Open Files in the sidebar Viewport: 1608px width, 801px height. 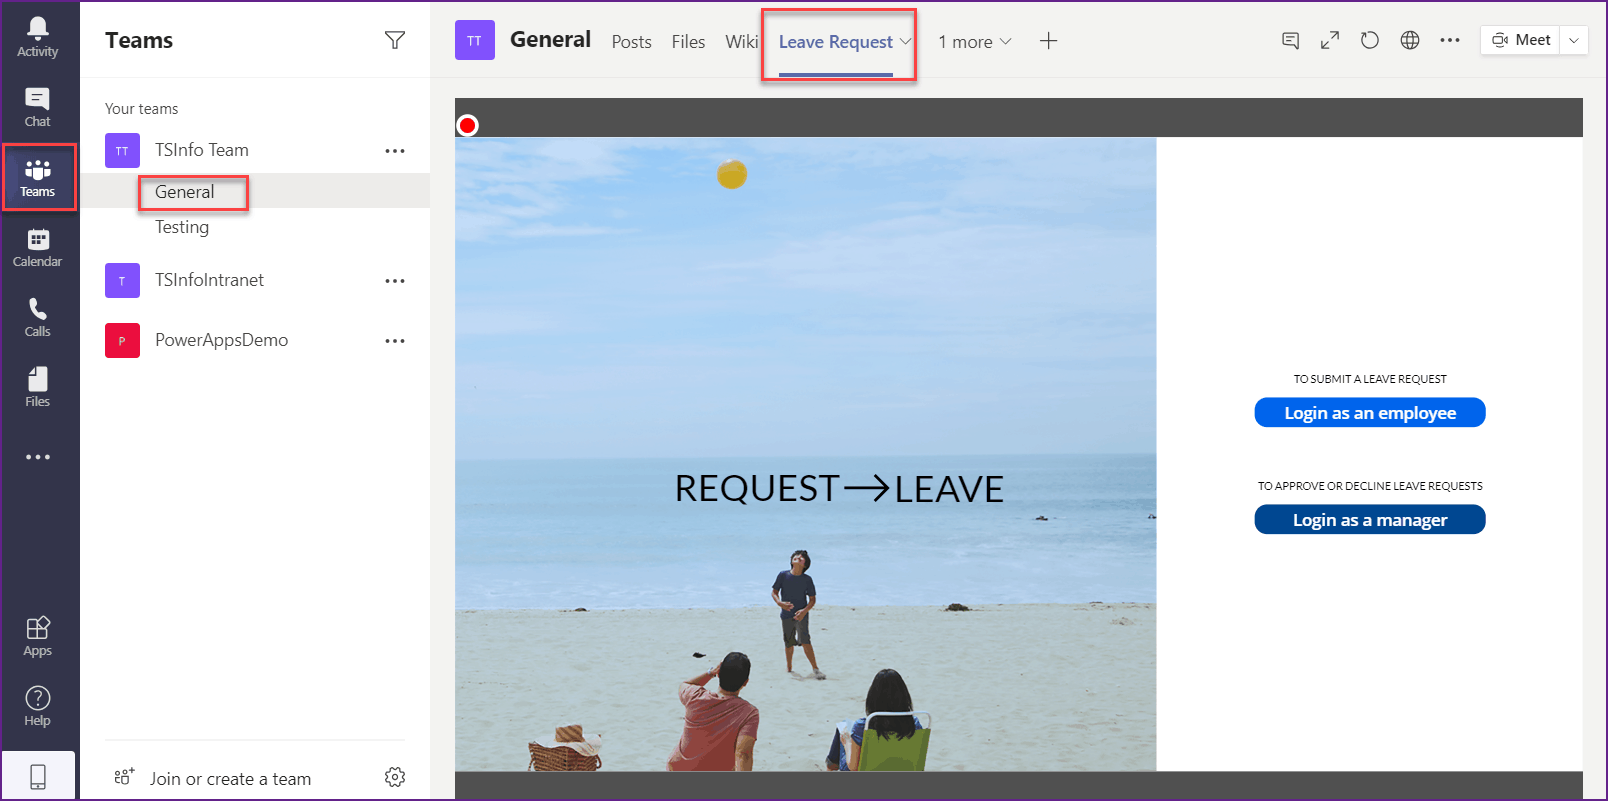click(x=38, y=387)
